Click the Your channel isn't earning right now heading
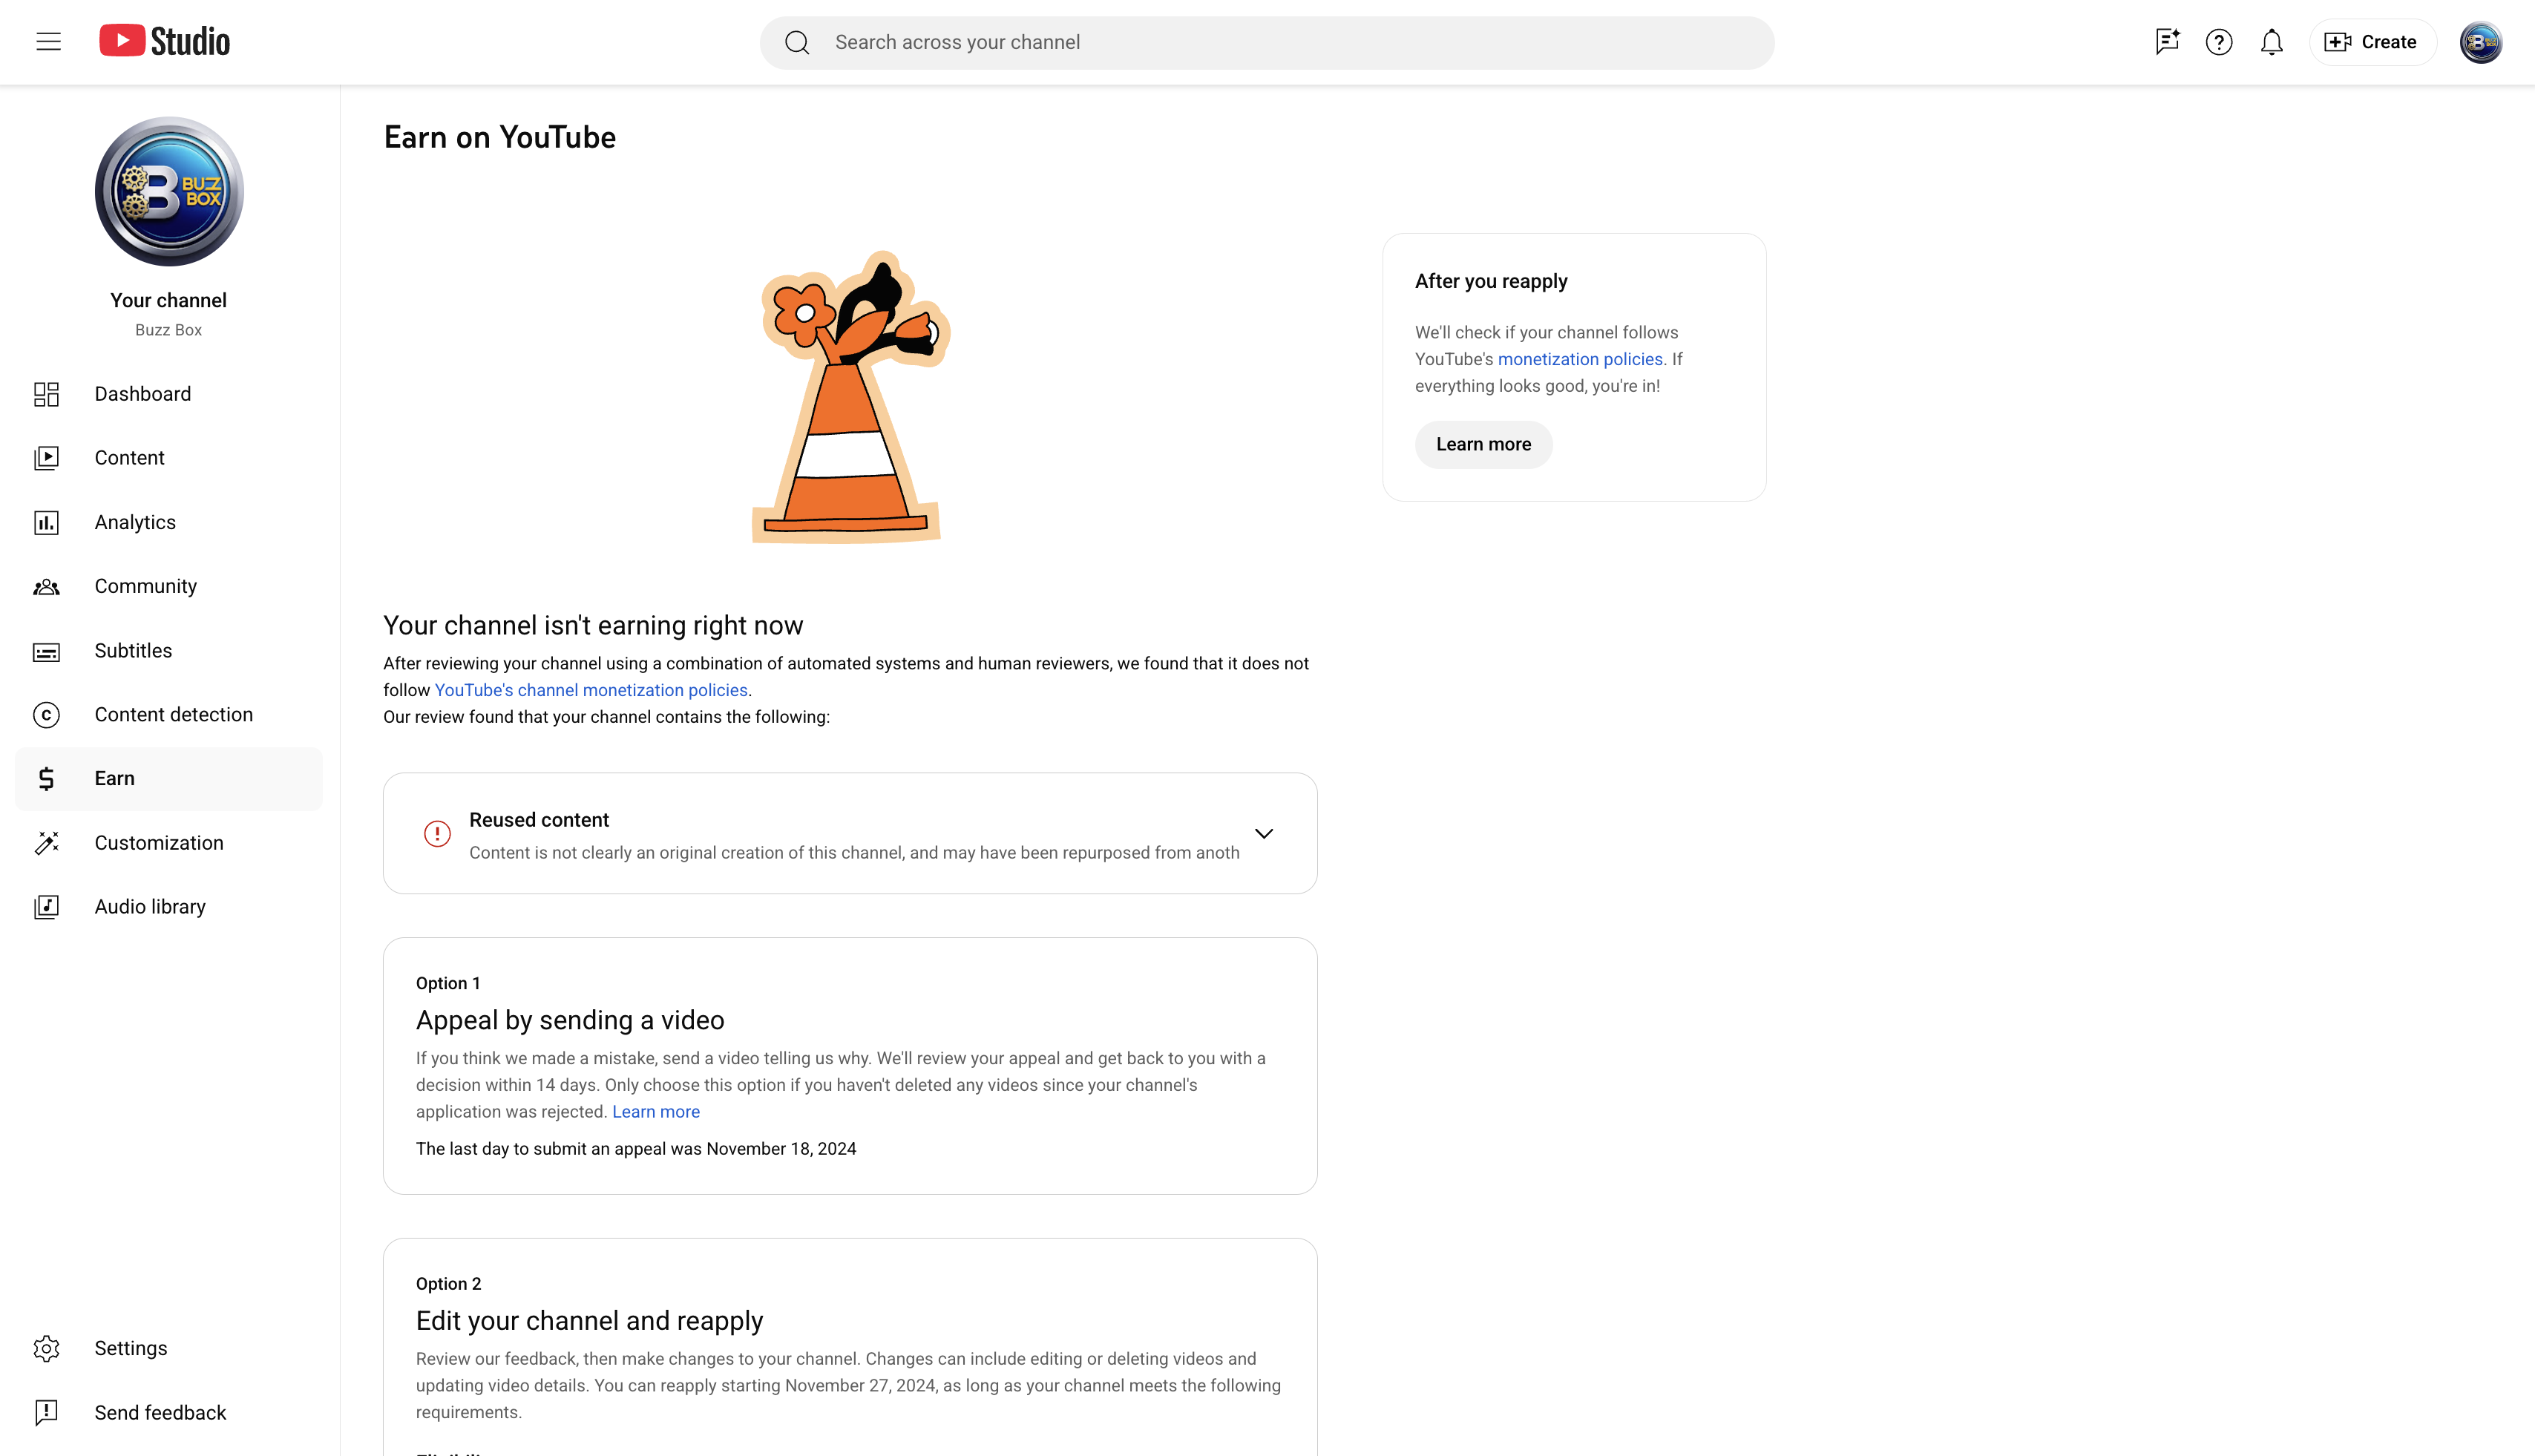Screen dimensions: 2535x1456 (593, 625)
